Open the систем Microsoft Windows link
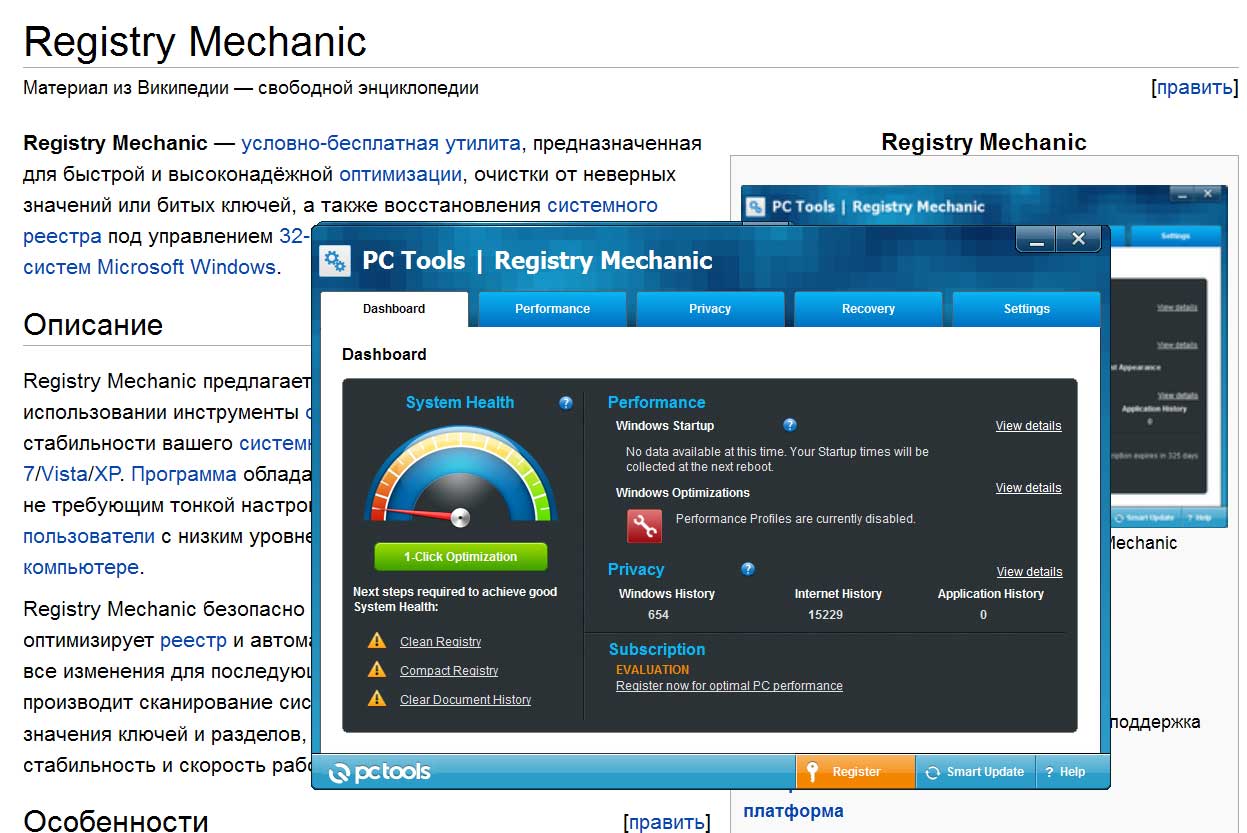The width and height of the screenshot is (1247, 833). coord(149,267)
